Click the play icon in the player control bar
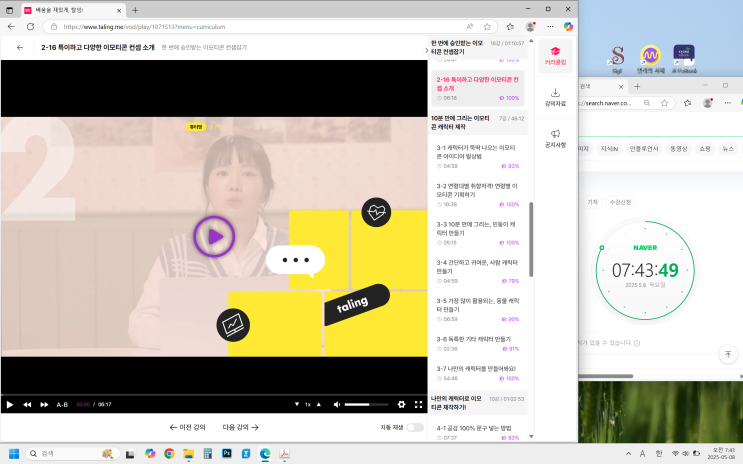The width and height of the screenshot is (743, 464). (x=9, y=404)
